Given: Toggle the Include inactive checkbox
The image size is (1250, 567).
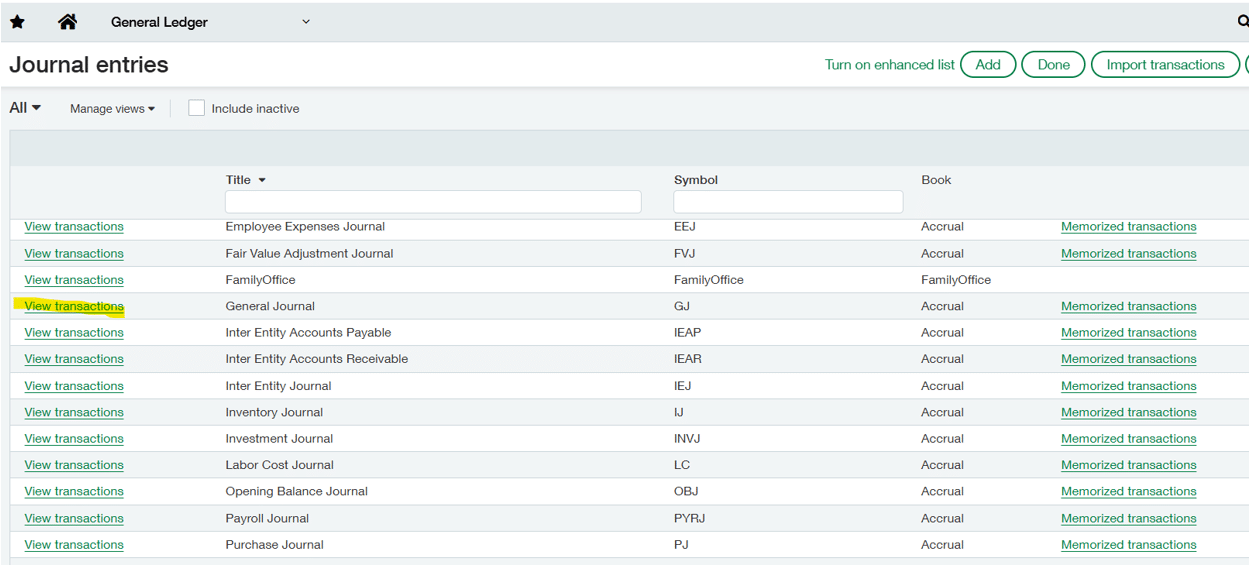Looking at the screenshot, I should click(197, 108).
